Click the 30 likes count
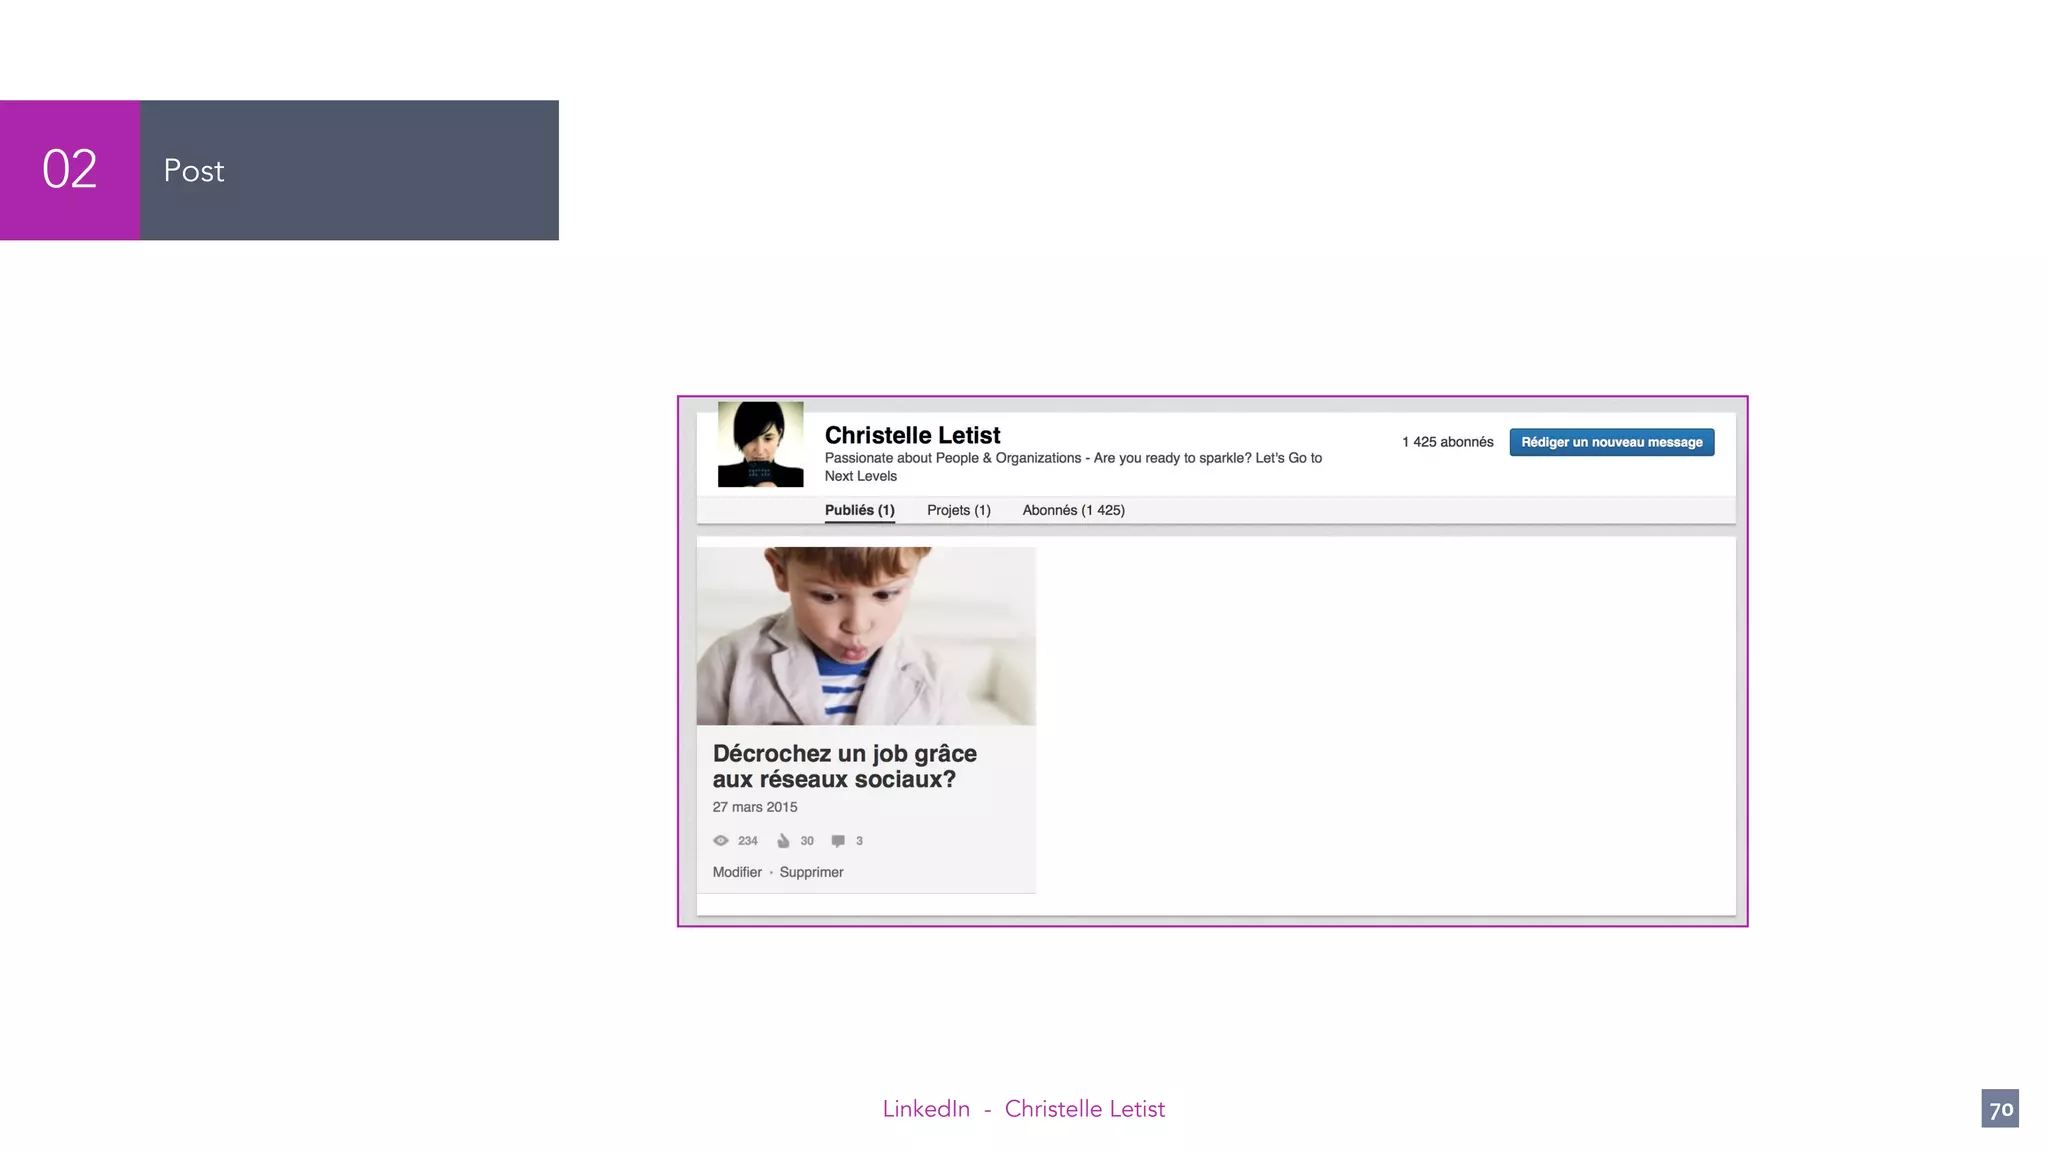 807,841
